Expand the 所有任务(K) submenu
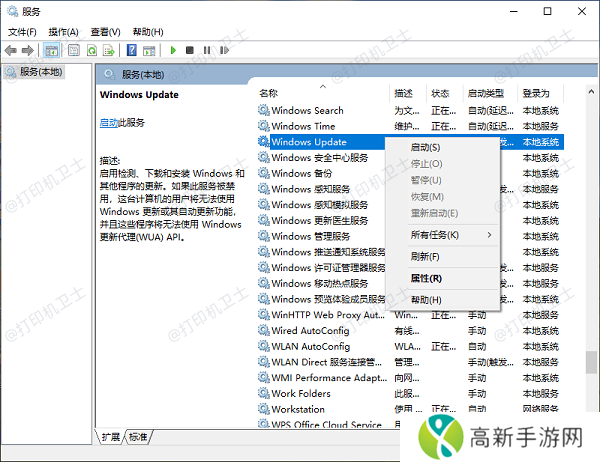 pos(442,235)
